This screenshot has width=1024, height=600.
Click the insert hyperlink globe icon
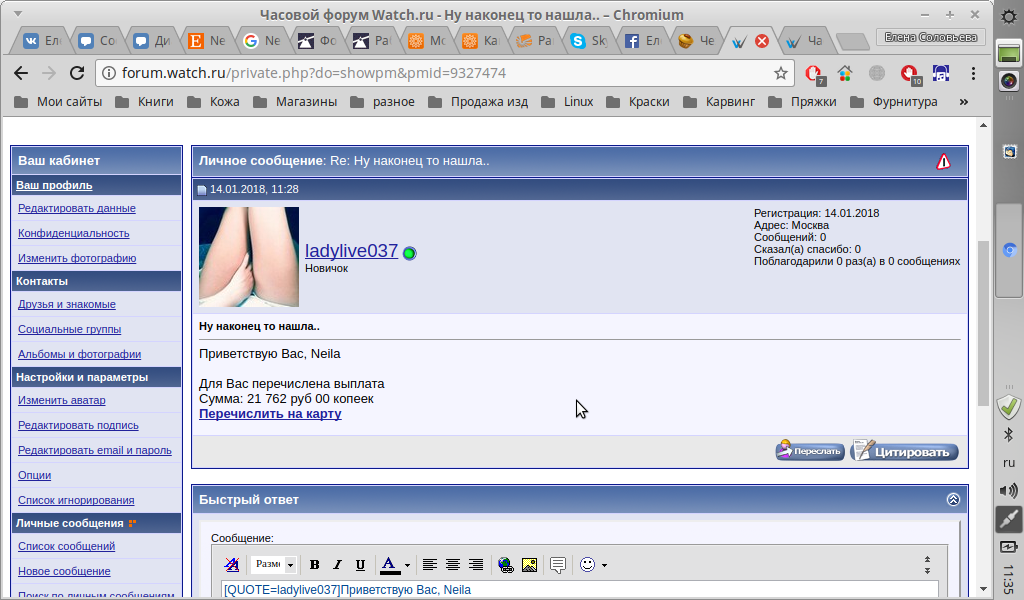(505, 565)
